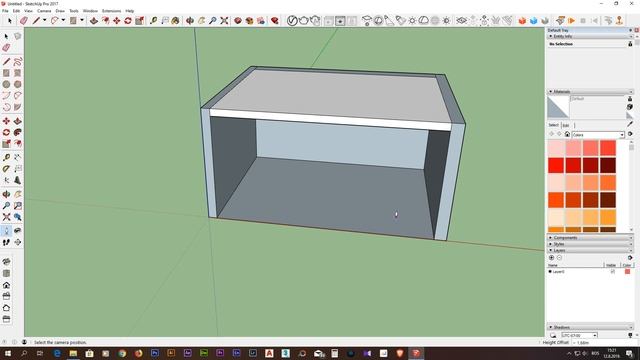Choose the Circle tool in left toolbar

[6, 84]
